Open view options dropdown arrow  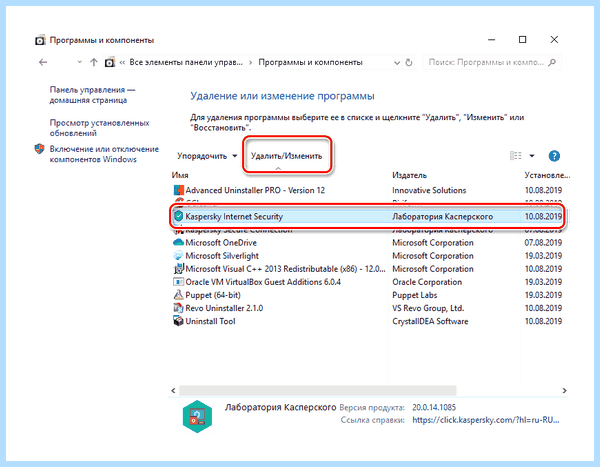pos(532,156)
